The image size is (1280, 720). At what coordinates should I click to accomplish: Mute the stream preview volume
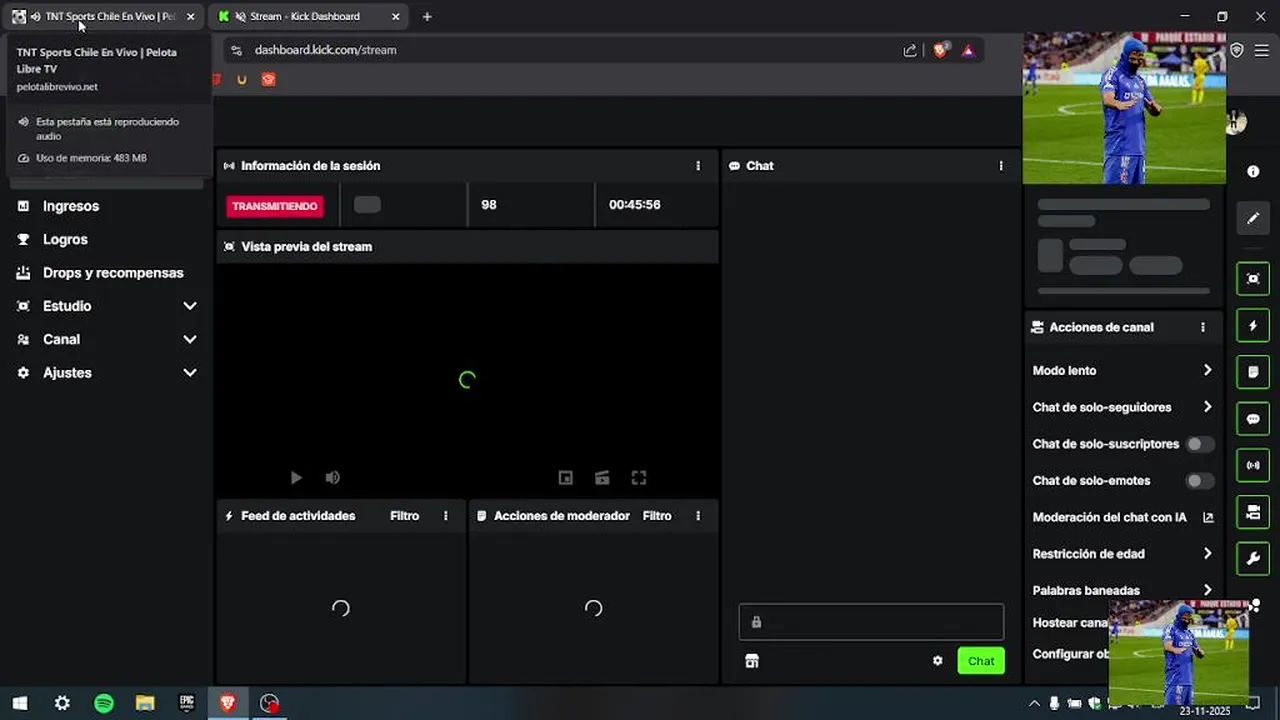[x=333, y=478]
